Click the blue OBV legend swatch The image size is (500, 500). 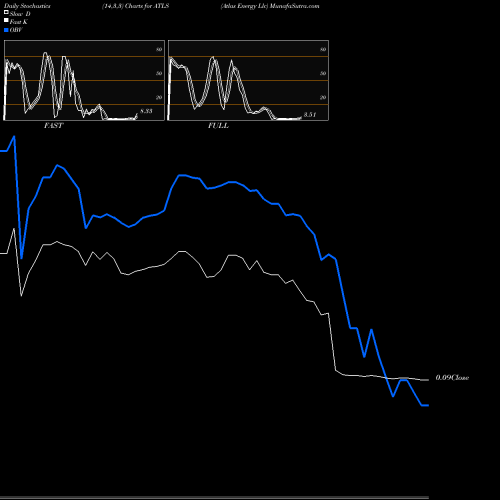6,30
